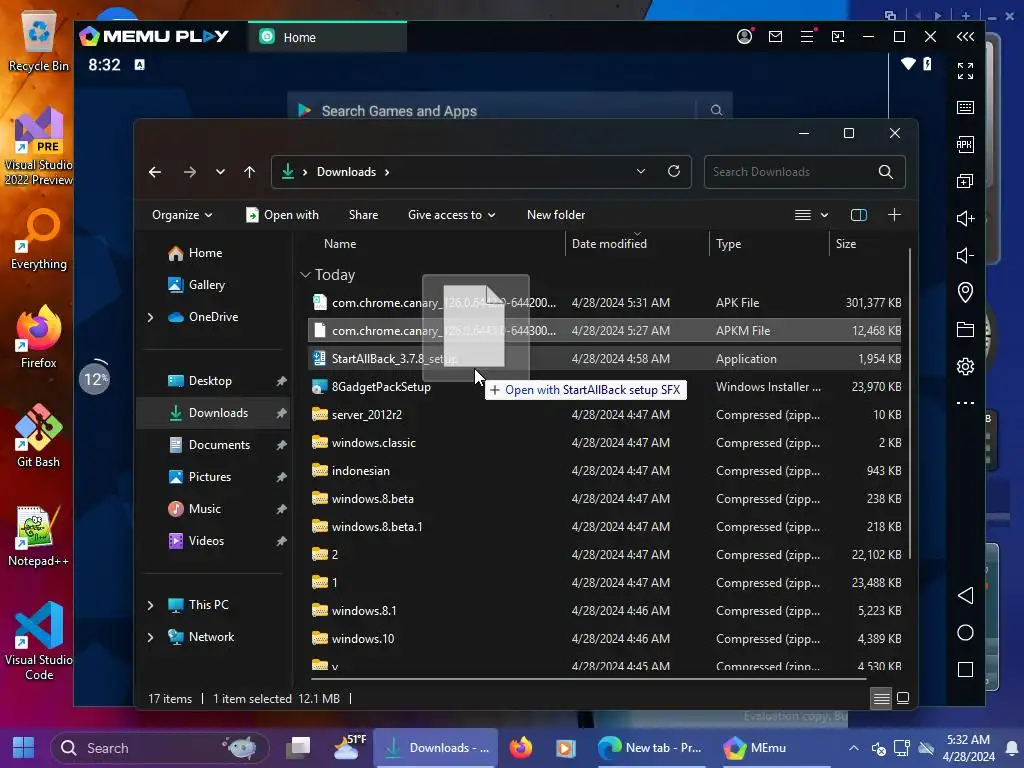Expand address bar history dropdown
1024x768 pixels.
[x=641, y=171]
